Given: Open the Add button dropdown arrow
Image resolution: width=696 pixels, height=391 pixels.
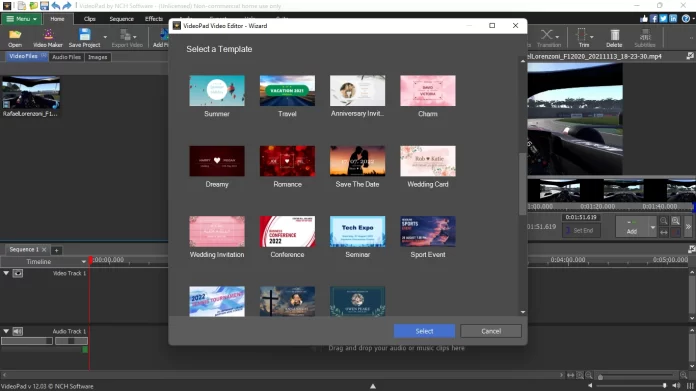Looking at the screenshot, I should click(x=652, y=227).
